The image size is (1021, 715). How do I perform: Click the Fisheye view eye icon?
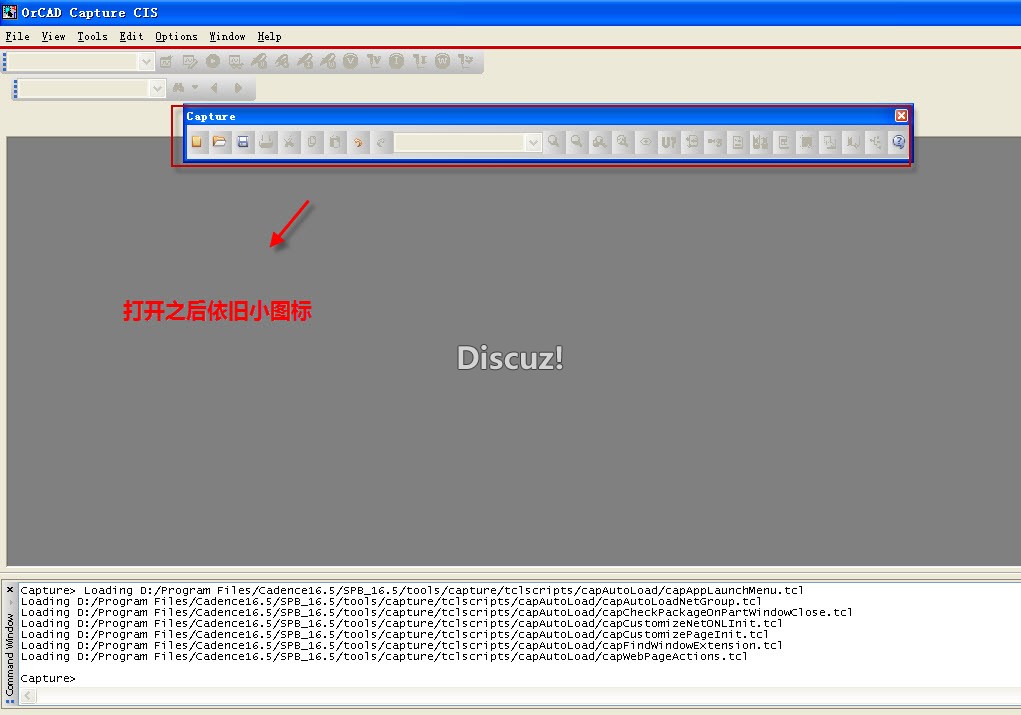645,142
